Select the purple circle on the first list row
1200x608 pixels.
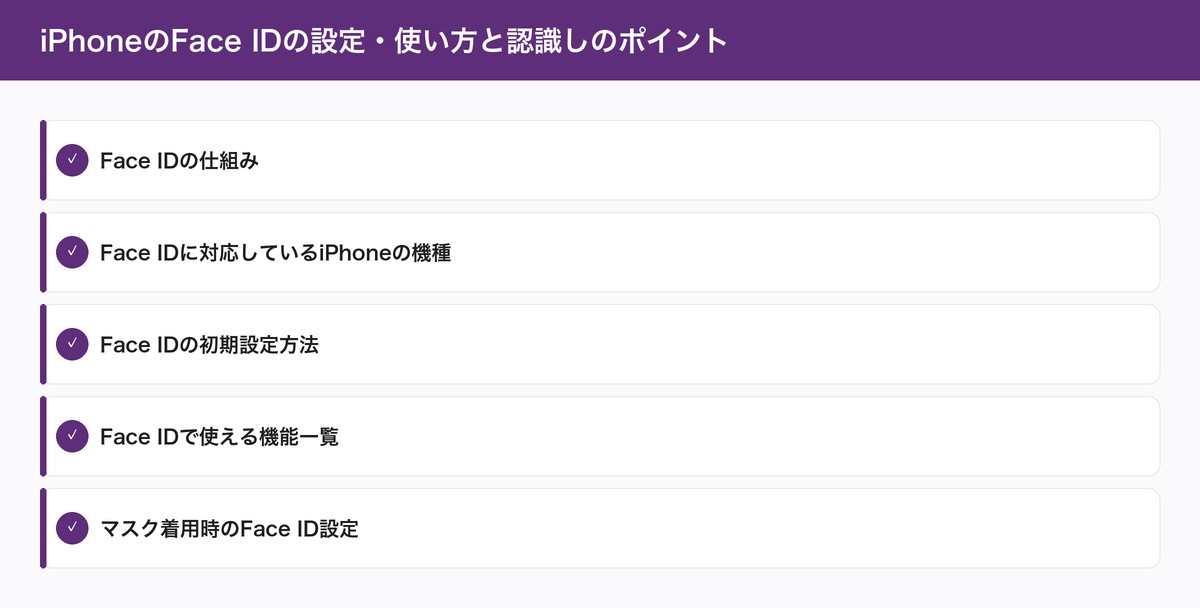pos(72,160)
